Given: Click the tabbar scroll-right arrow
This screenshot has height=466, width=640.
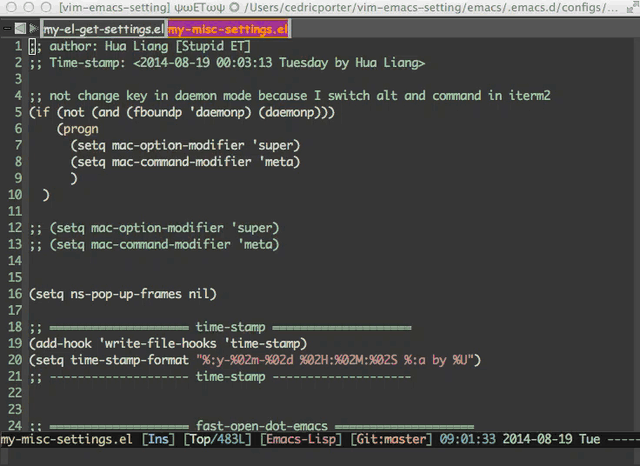Looking at the screenshot, I should 33,29.
